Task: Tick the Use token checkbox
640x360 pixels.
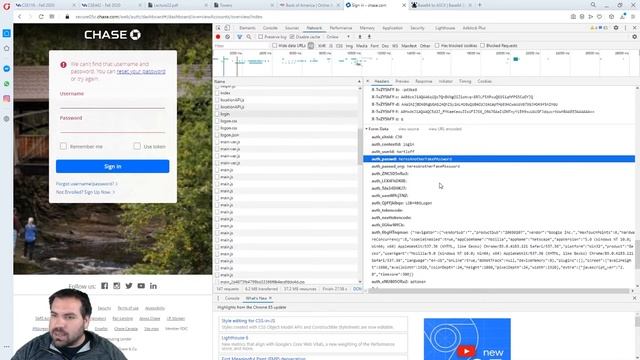Action: [137, 146]
